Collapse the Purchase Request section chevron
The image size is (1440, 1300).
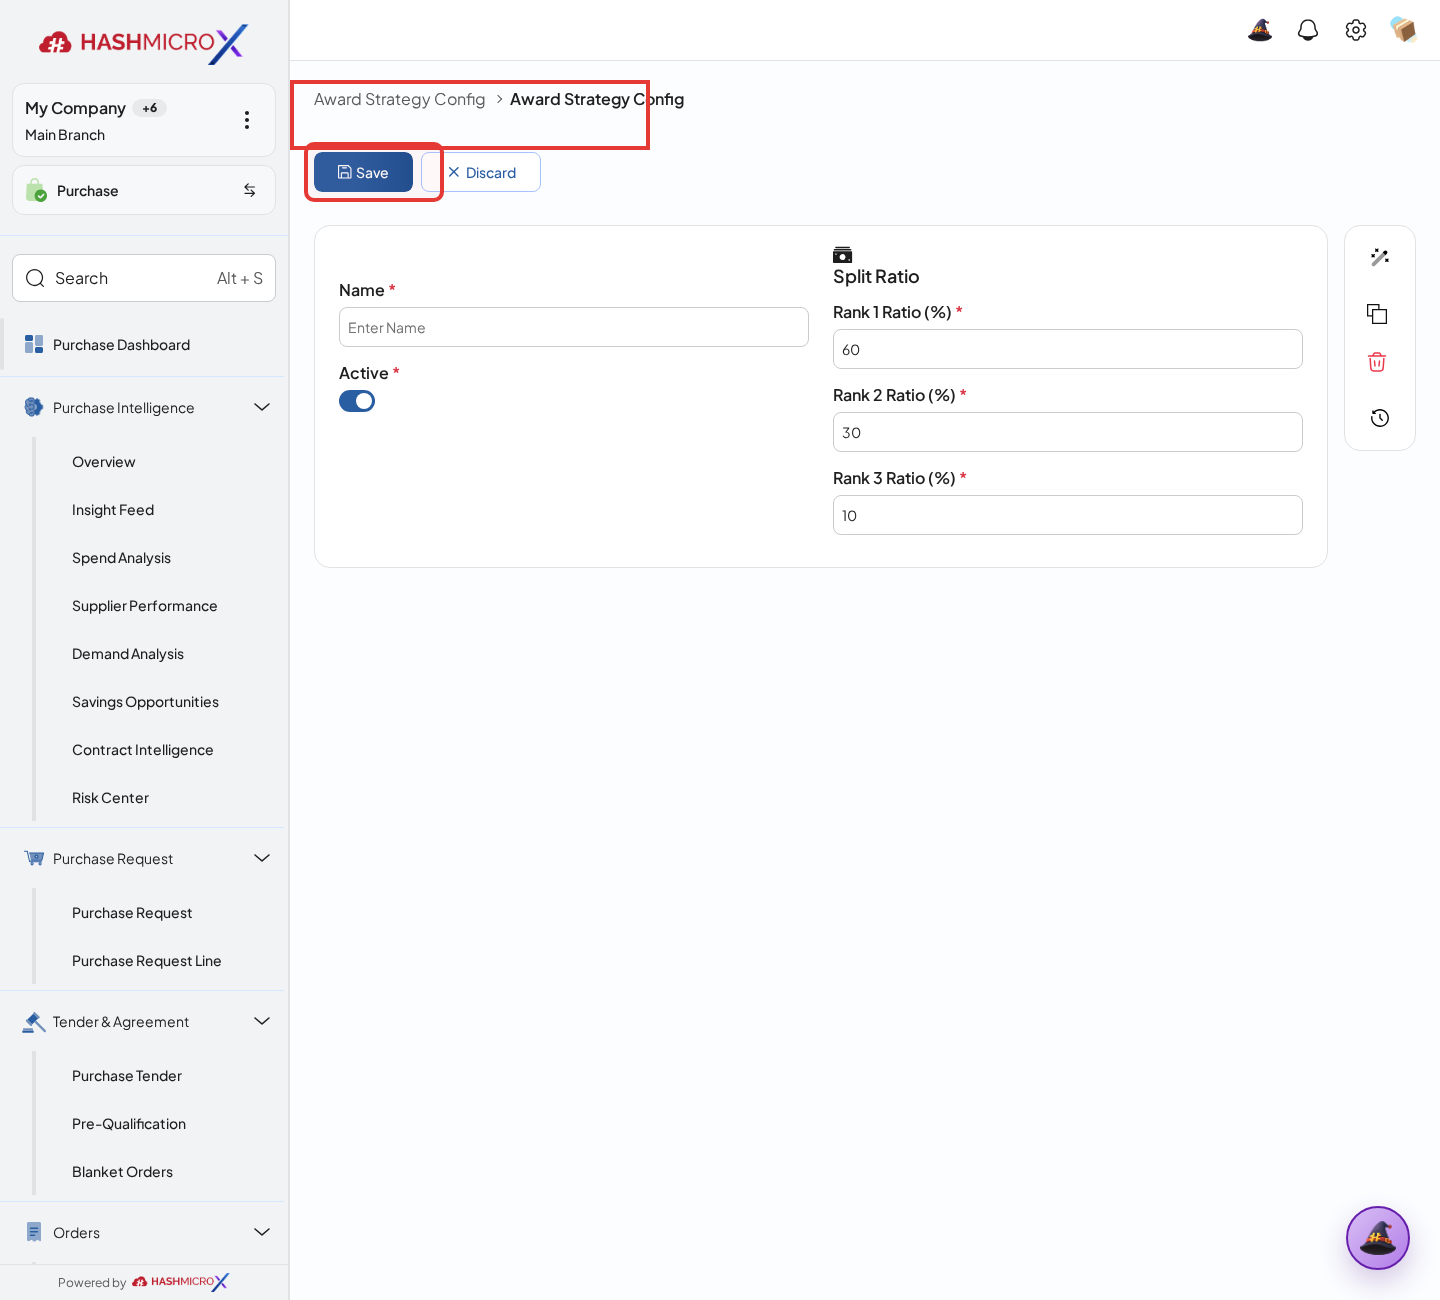tap(262, 858)
